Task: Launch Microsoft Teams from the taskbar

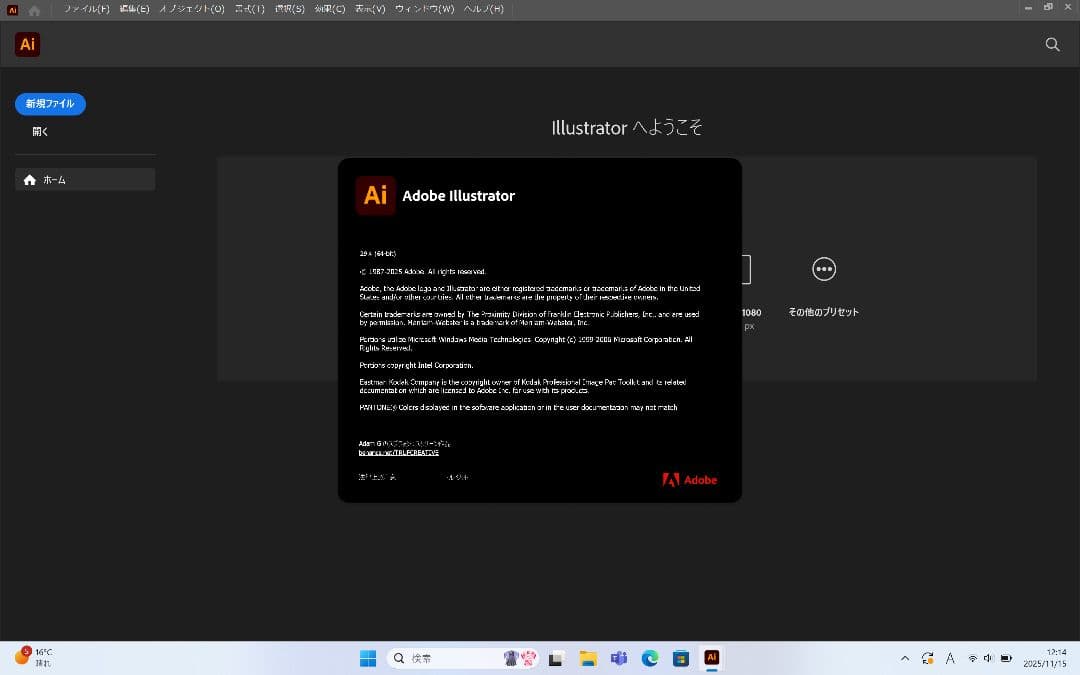Action: [x=619, y=658]
